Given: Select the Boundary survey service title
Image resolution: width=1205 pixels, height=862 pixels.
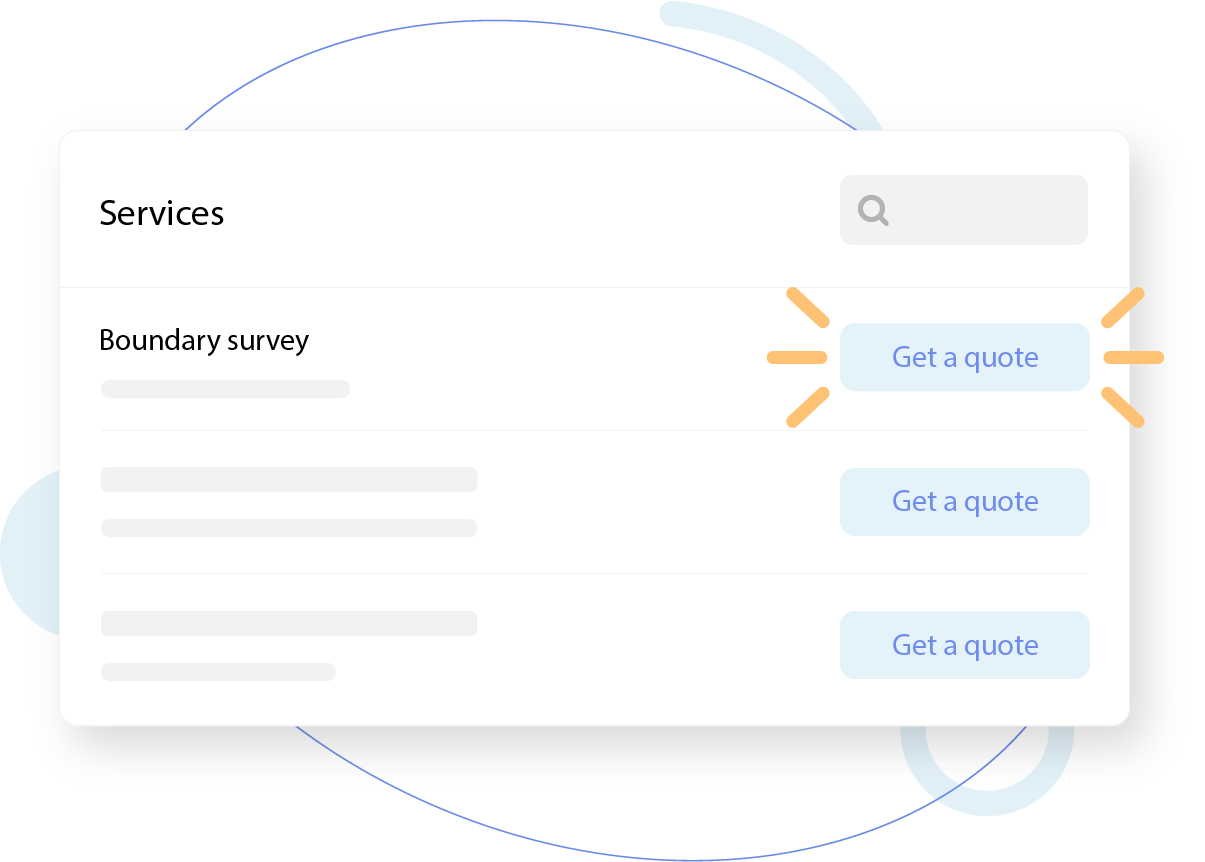Looking at the screenshot, I should click(x=204, y=340).
